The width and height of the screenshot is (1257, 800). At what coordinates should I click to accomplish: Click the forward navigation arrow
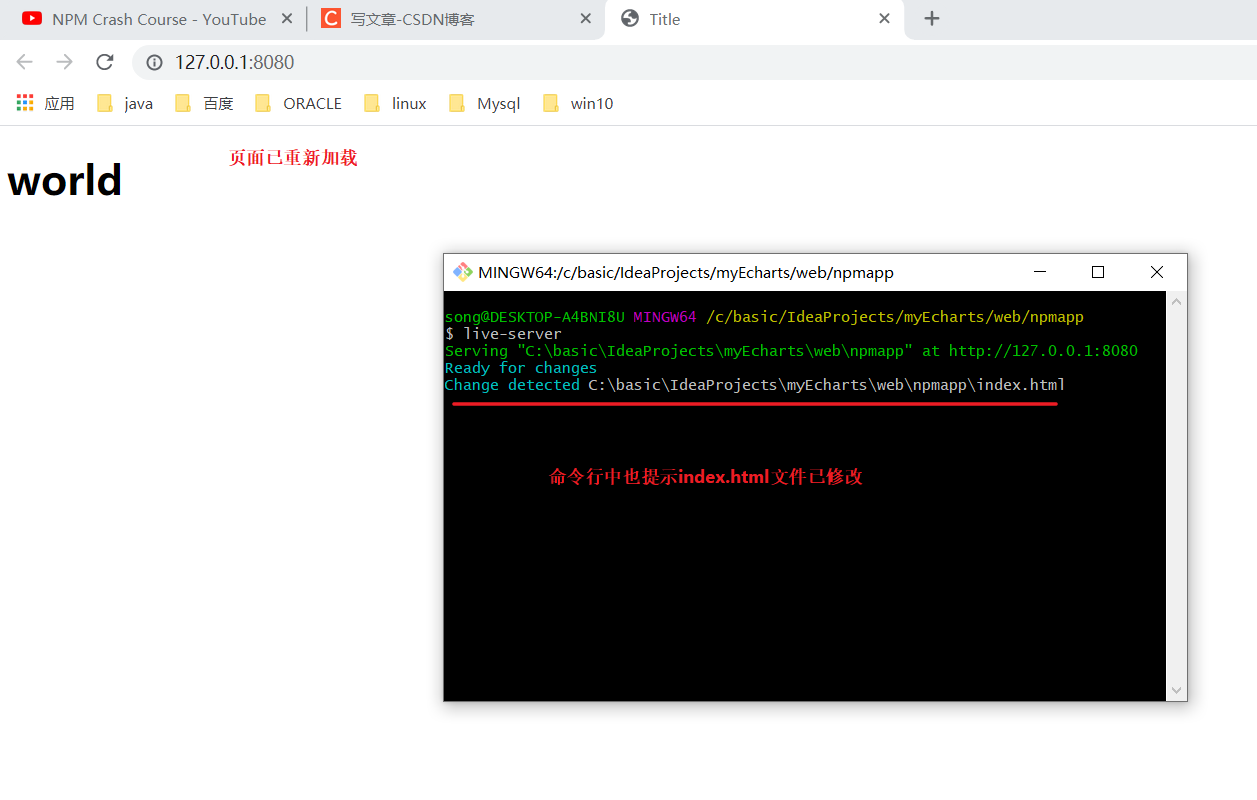(64, 61)
